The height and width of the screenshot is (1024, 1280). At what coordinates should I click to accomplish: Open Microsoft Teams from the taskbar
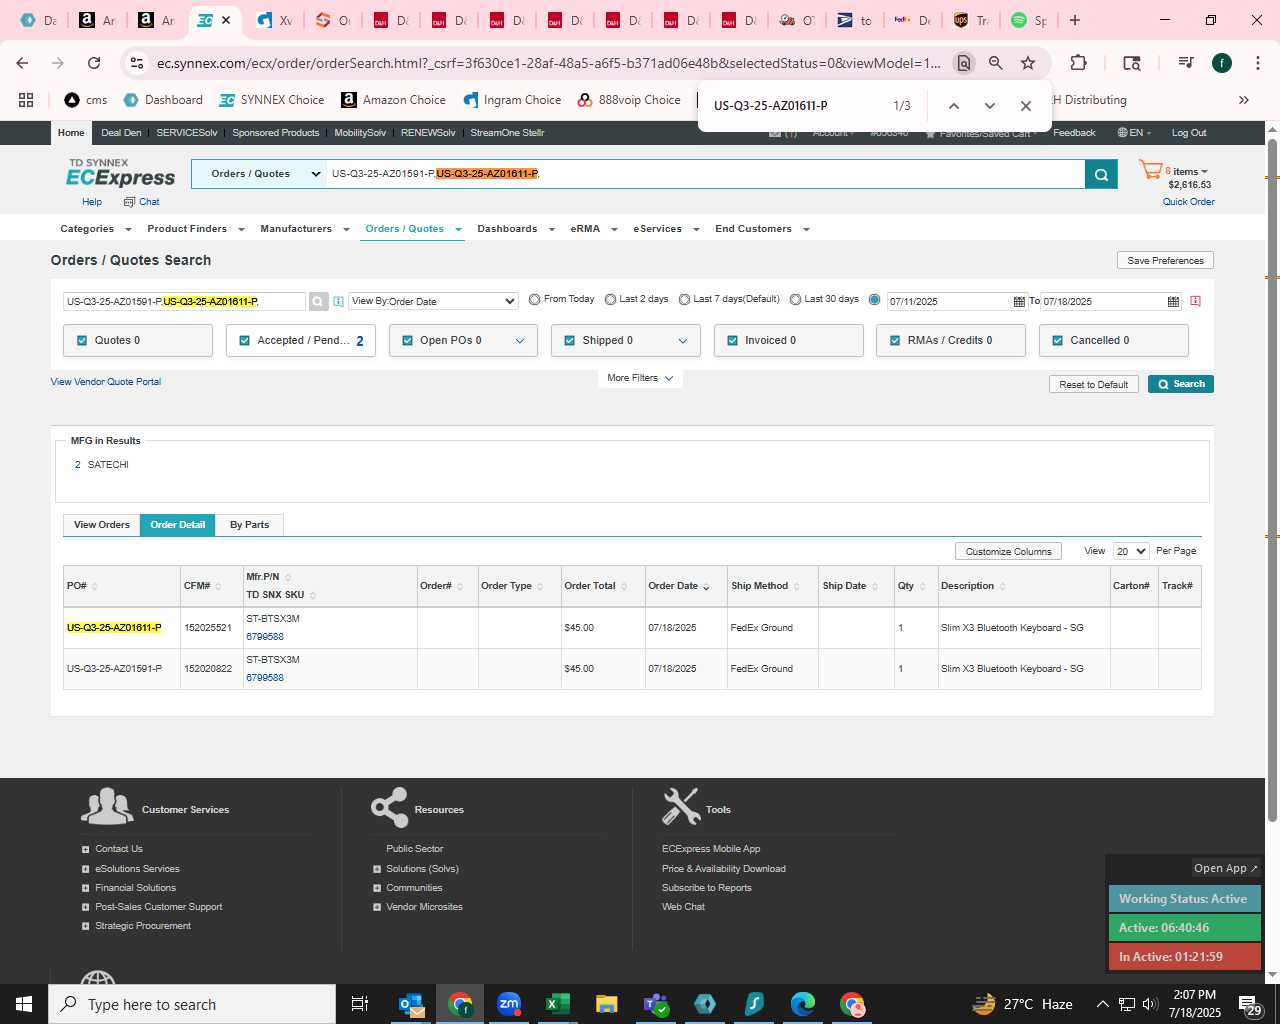click(x=656, y=1004)
